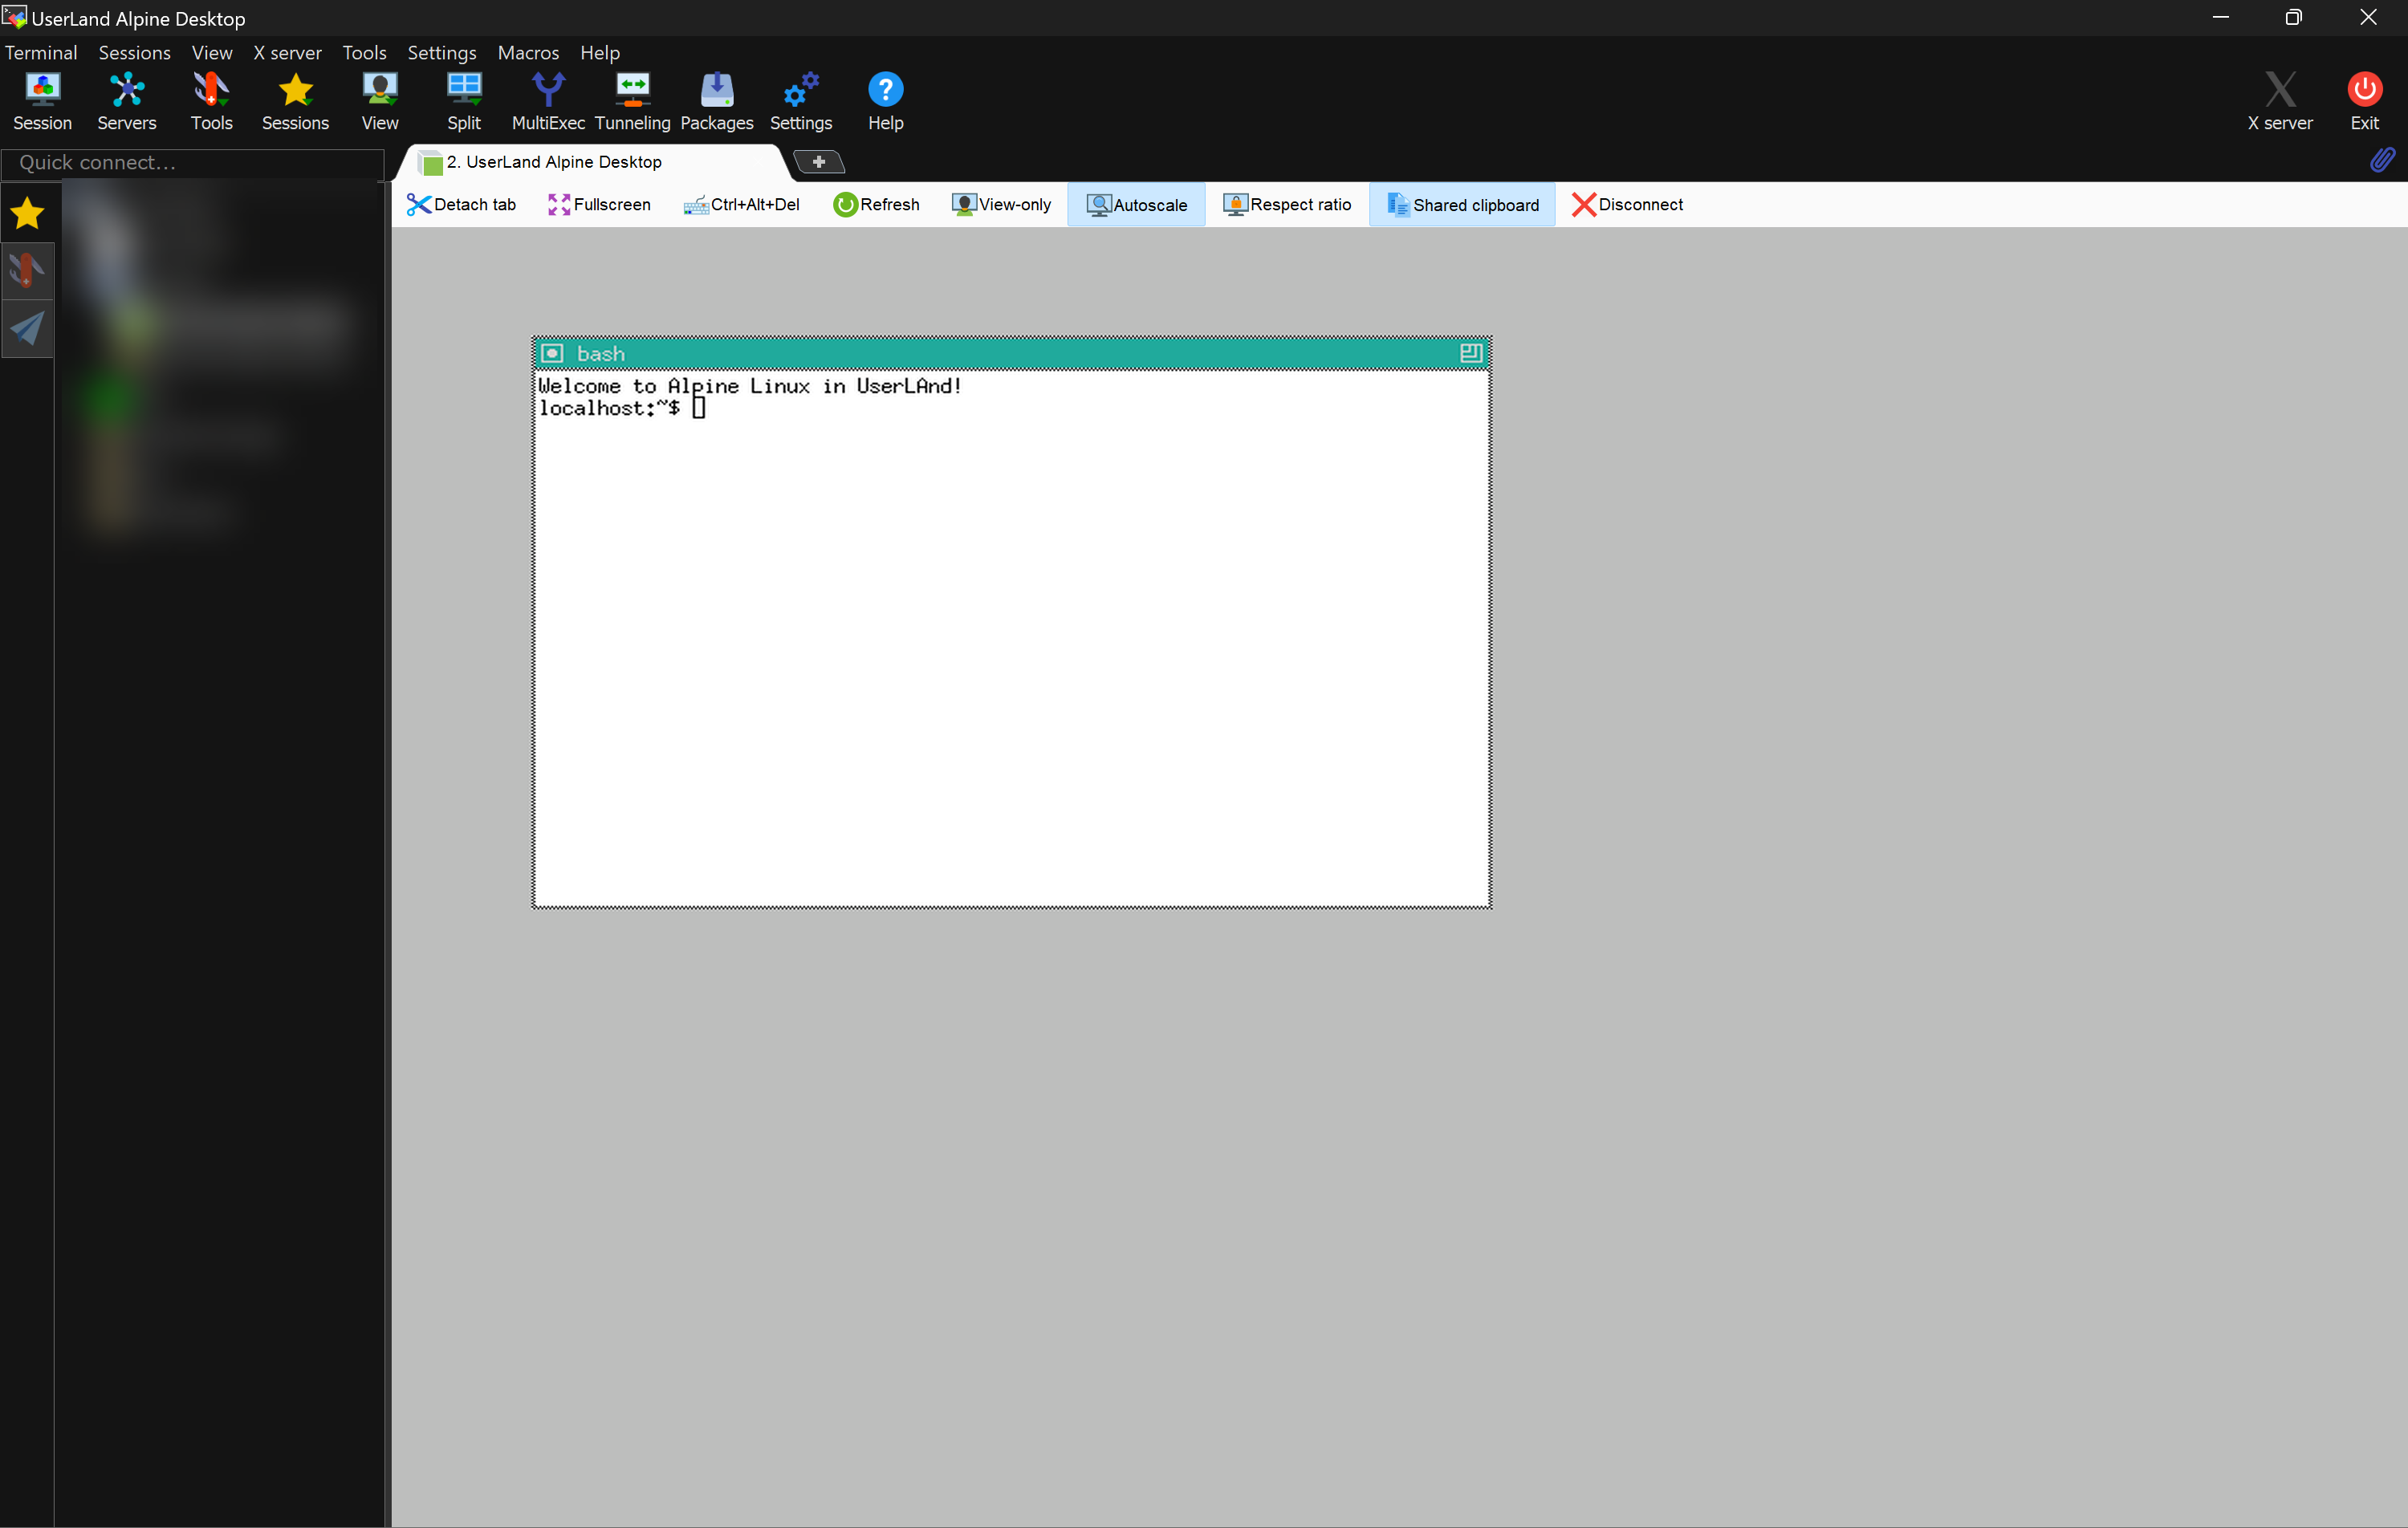Viewport: 2408px width, 1528px height.
Task: Toggle Autoscale option
Action: (x=1137, y=204)
